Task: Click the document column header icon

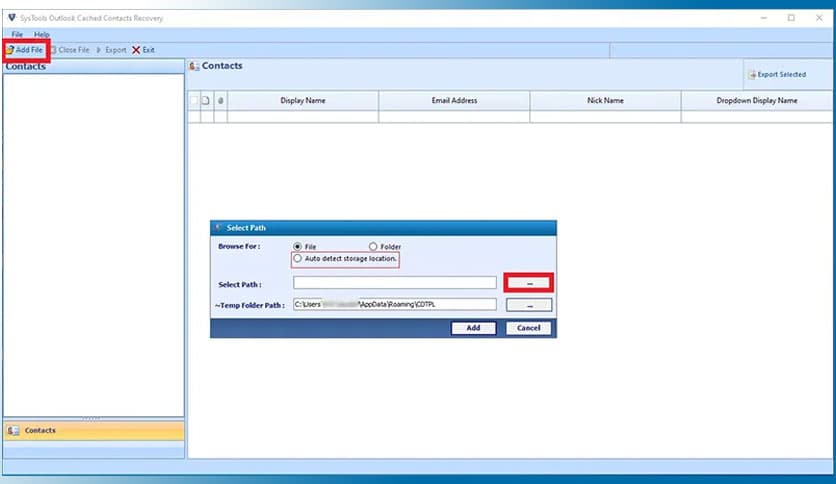Action: click(x=206, y=100)
